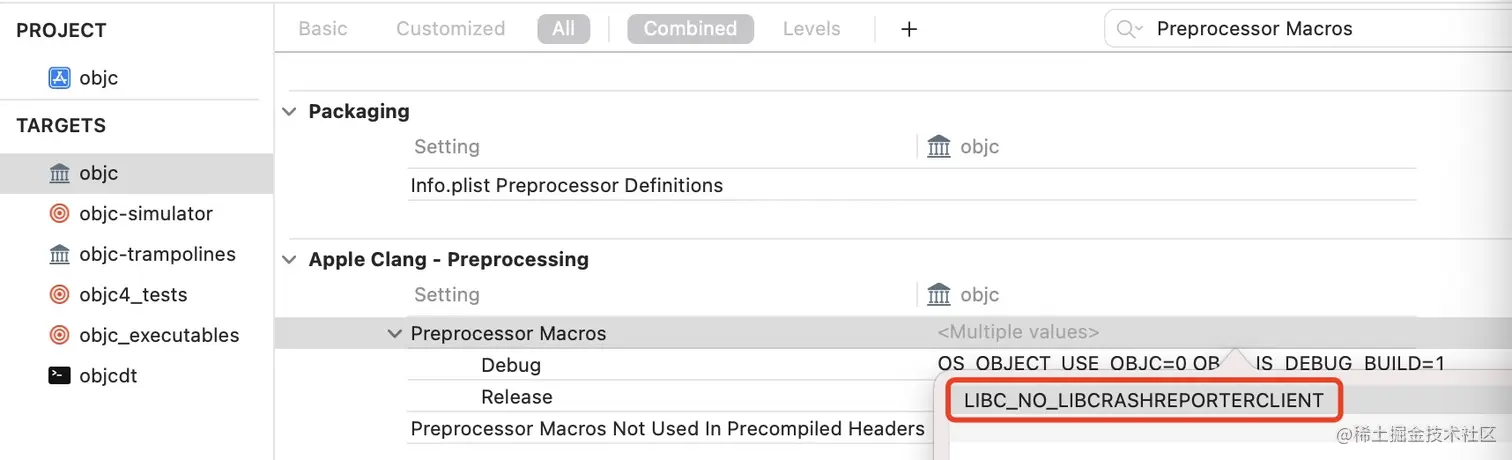The height and width of the screenshot is (460, 1512).
Task: Click the objcdt terminal icon
Action: click(60, 376)
